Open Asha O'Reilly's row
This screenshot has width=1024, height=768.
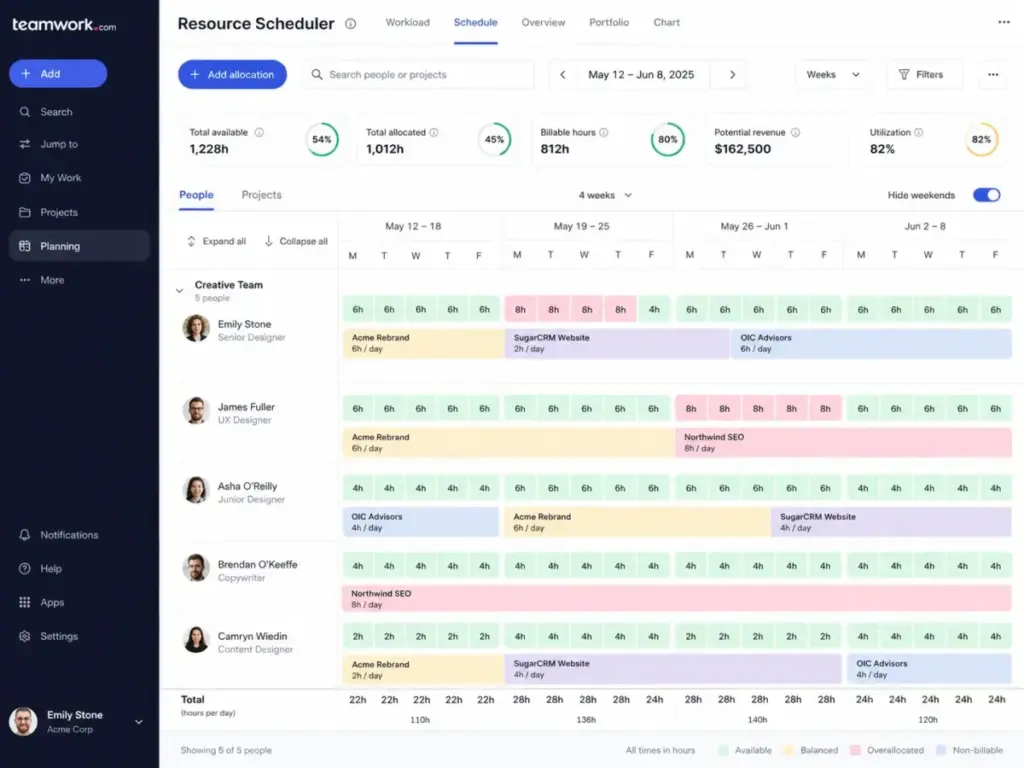[x=248, y=492]
